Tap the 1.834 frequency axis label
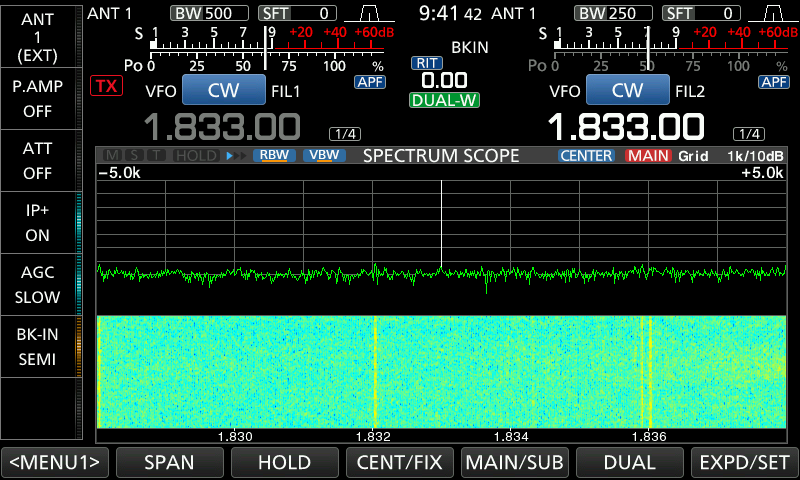800x480 pixels. [x=511, y=437]
